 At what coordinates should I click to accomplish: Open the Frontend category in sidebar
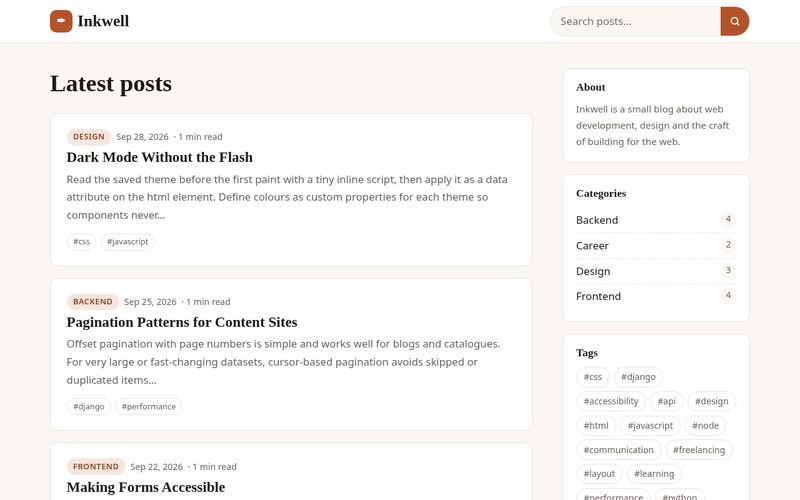click(656, 296)
